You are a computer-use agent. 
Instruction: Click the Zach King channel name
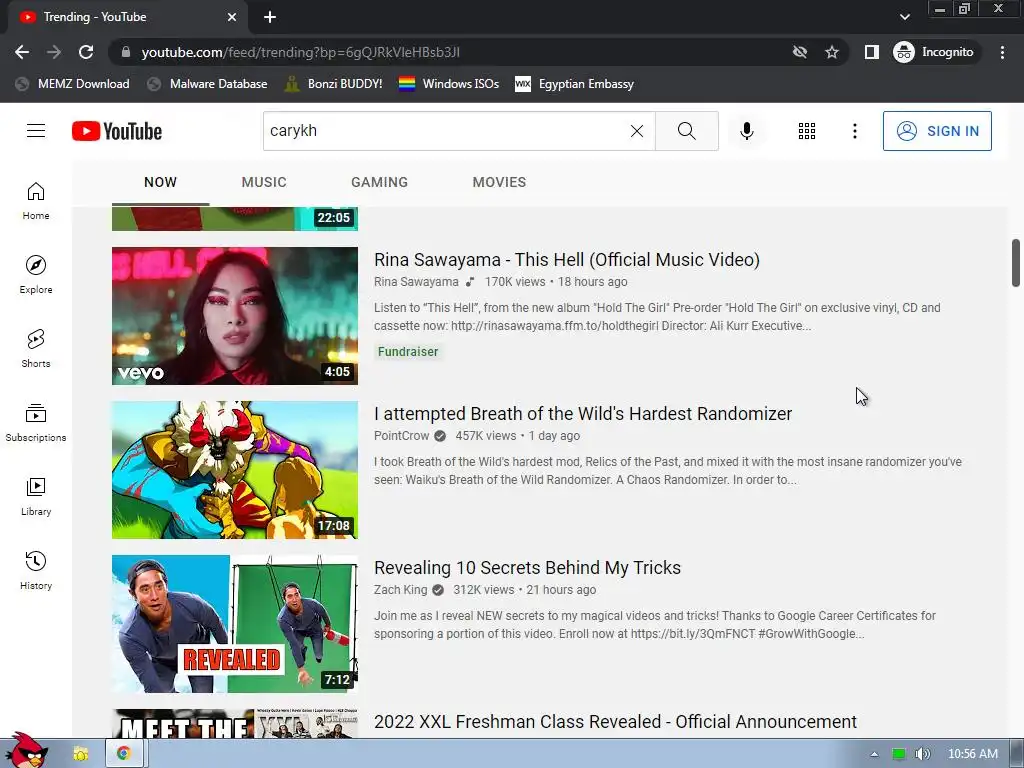point(400,590)
